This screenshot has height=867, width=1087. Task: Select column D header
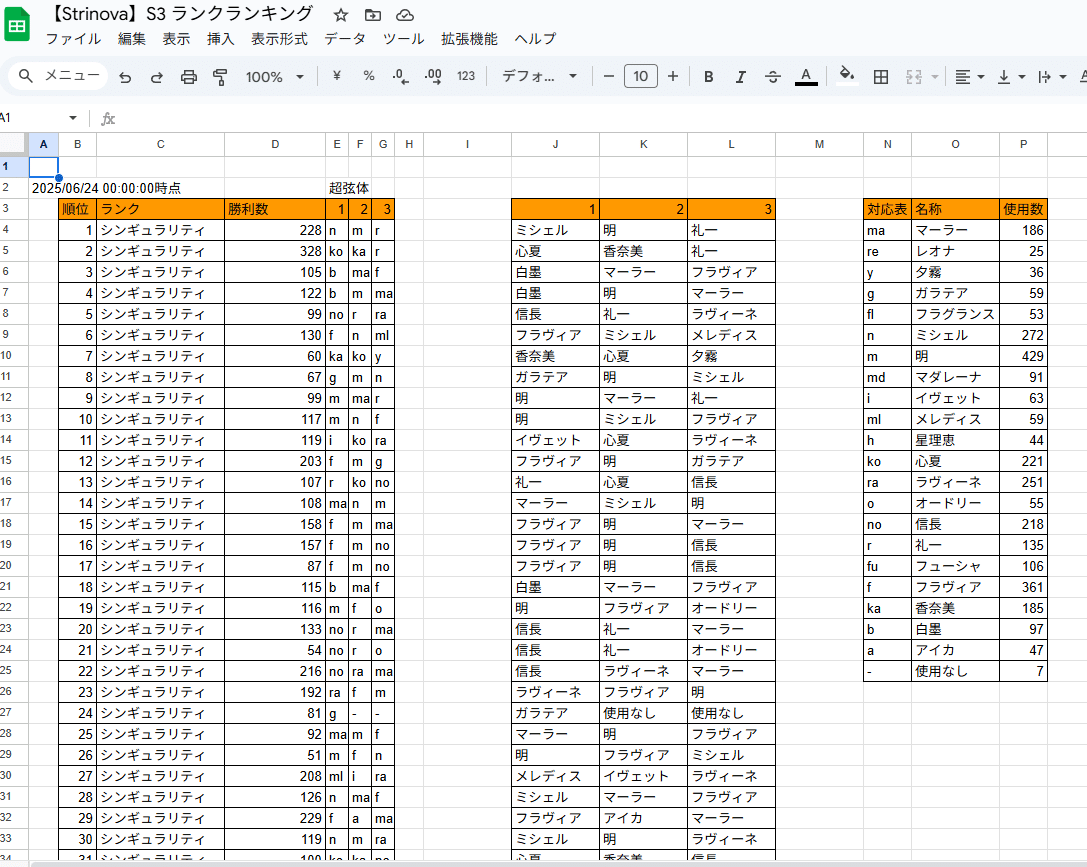click(275, 144)
